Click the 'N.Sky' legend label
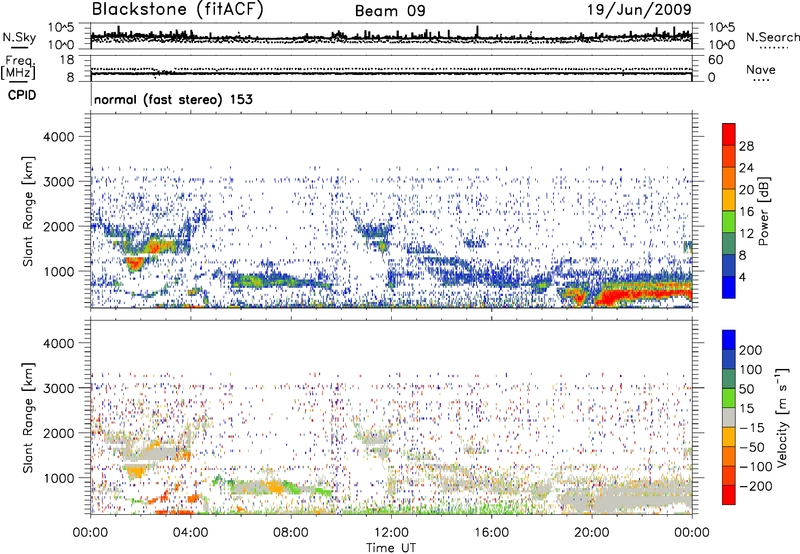 coord(19,37)
